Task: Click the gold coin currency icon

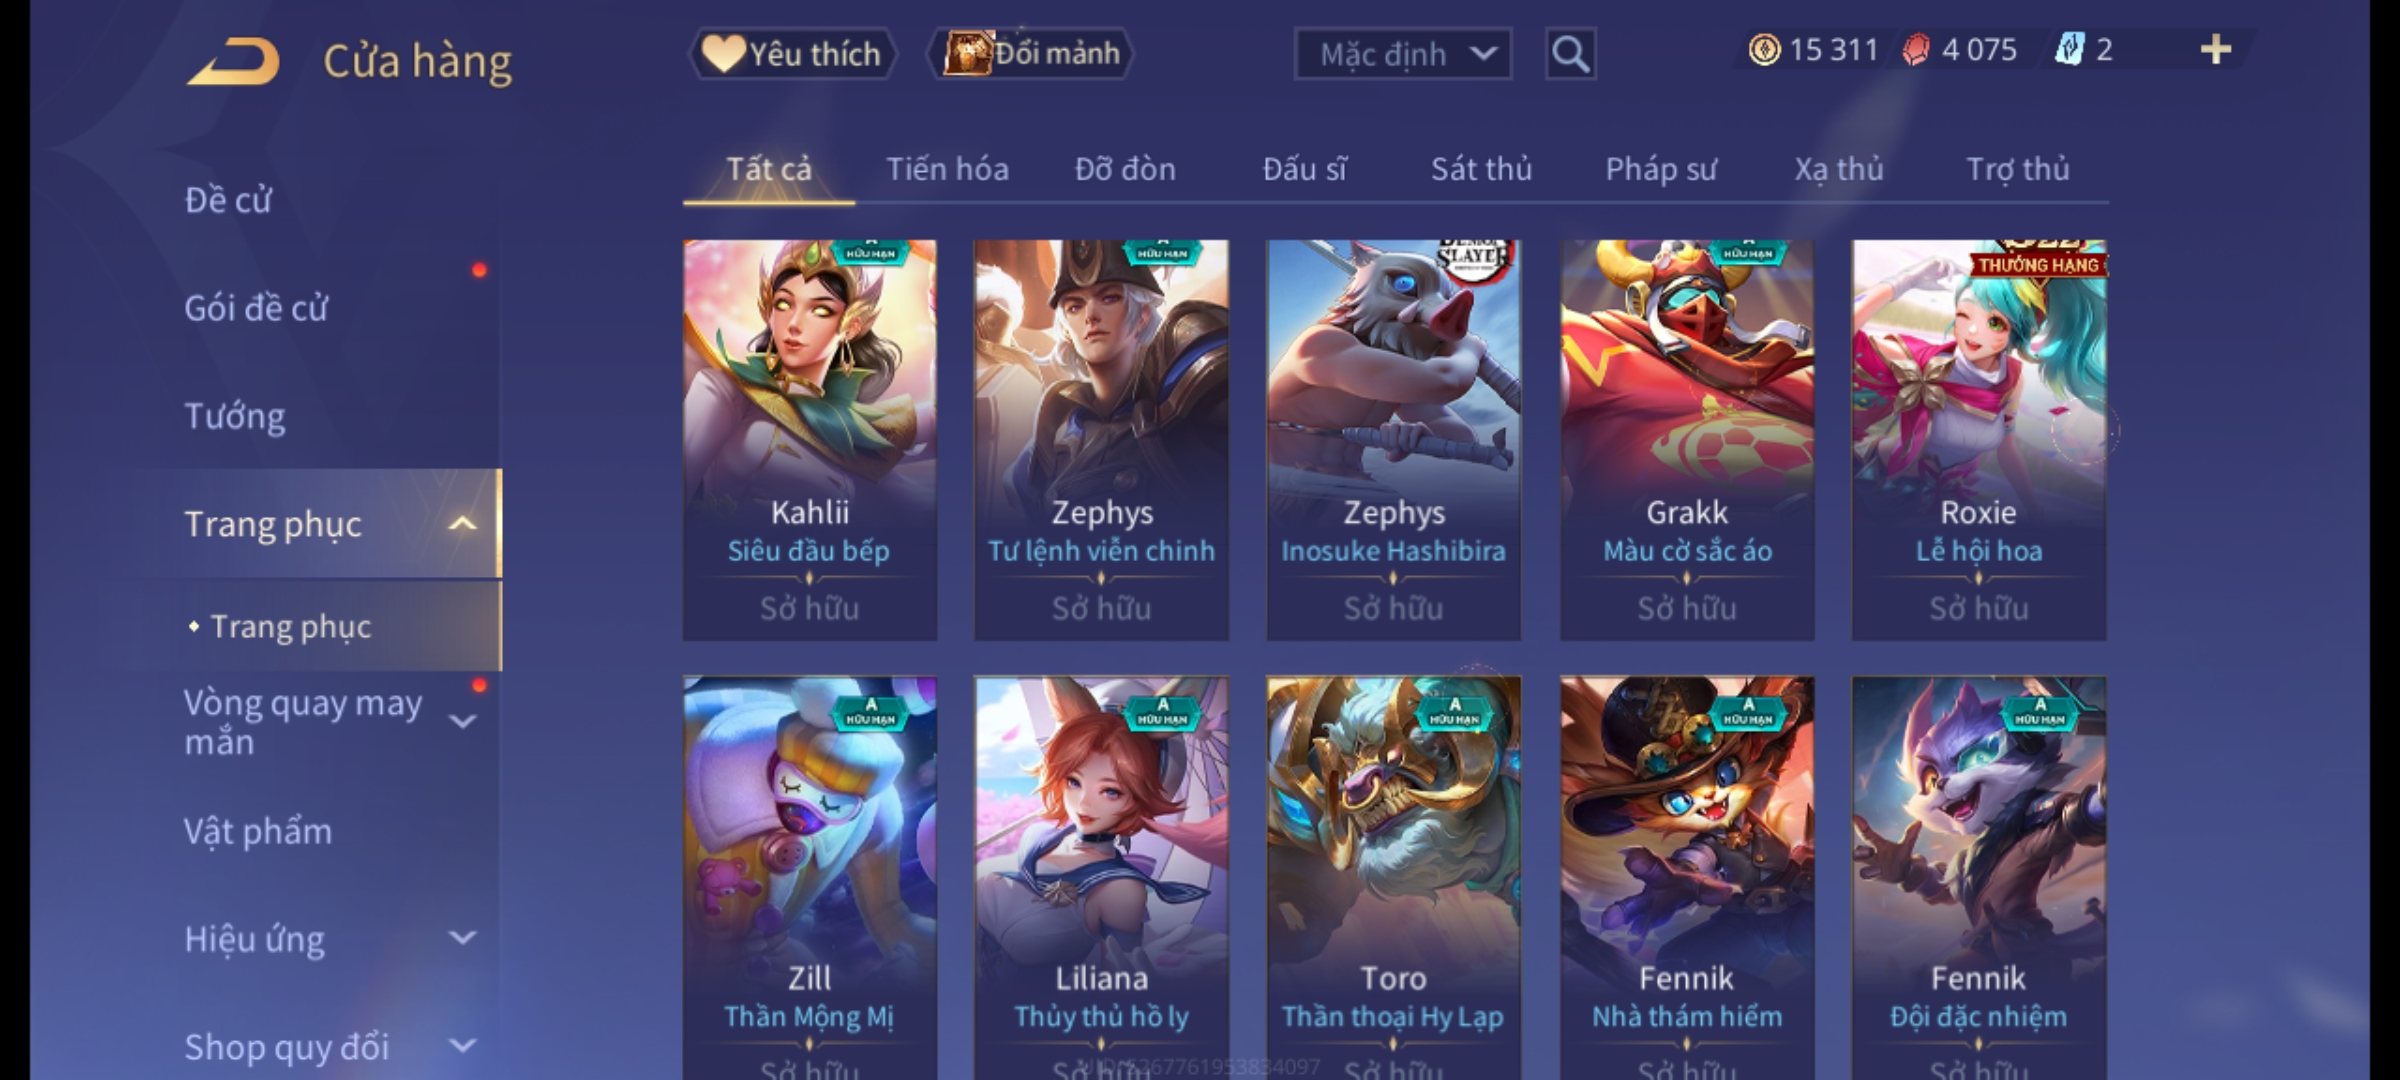Action: [1764, 50]
